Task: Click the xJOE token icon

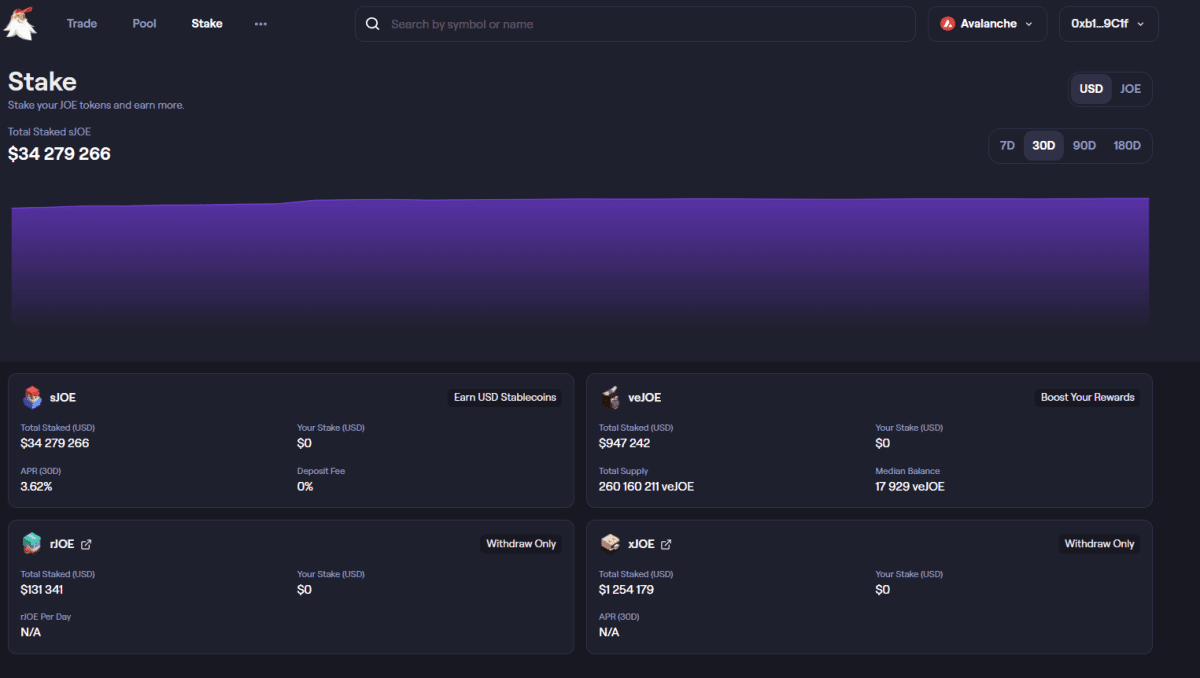Action: pyautogui.click(x=610, y=544)
